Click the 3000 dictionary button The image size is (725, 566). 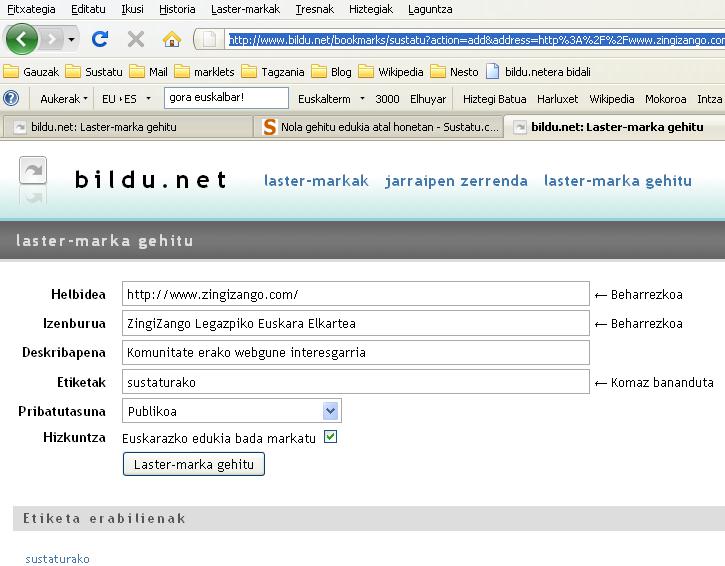point(387,98)
